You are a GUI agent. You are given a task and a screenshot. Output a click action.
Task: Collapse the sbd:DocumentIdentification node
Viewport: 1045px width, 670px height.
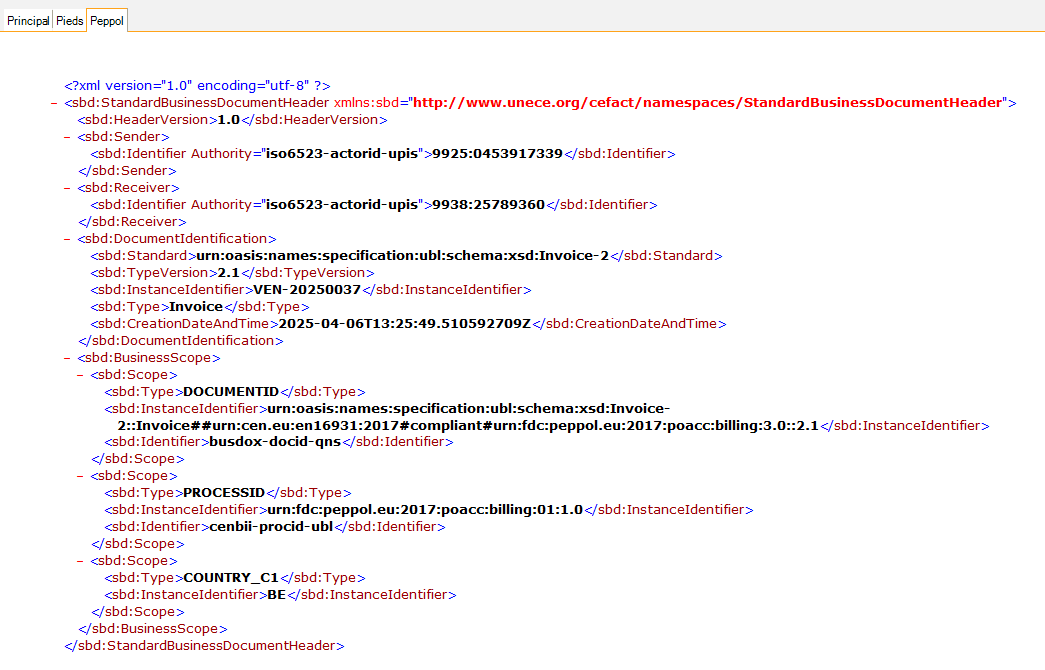67,239
